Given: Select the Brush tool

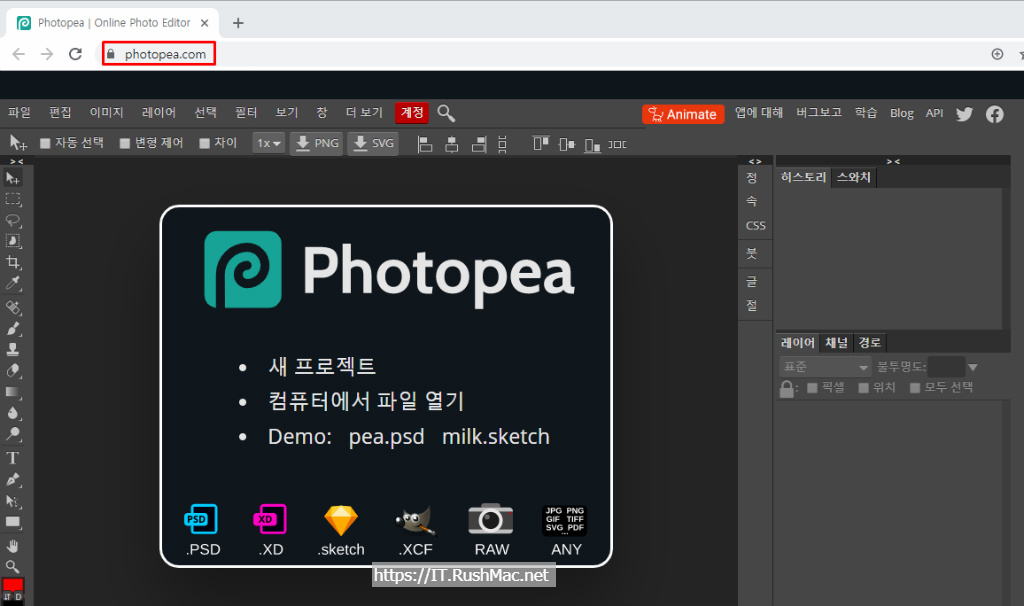Looking at the screenshot, I should (13, 328).
